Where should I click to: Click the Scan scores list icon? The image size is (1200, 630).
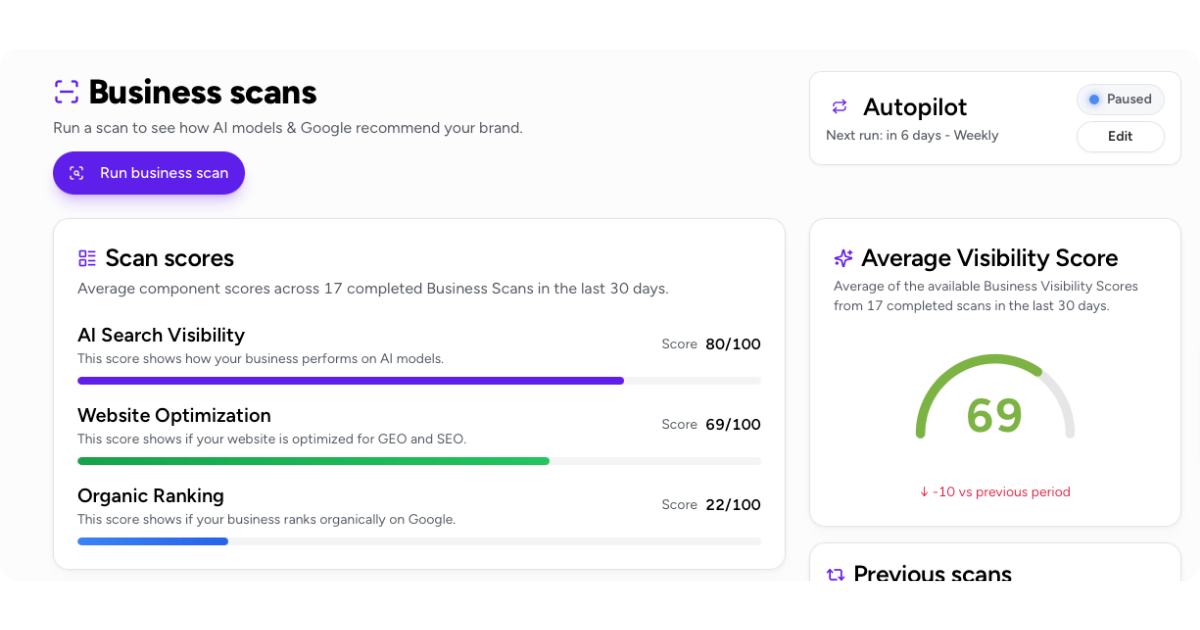point(87,258)
